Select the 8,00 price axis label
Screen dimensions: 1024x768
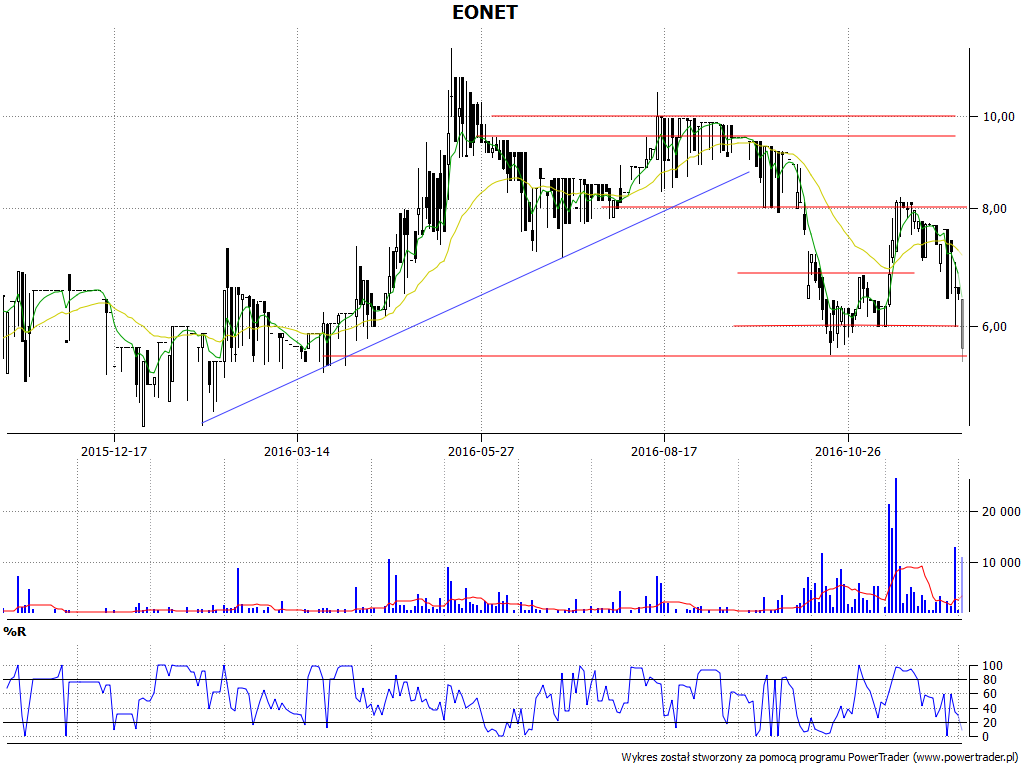(x=996, y=209)
